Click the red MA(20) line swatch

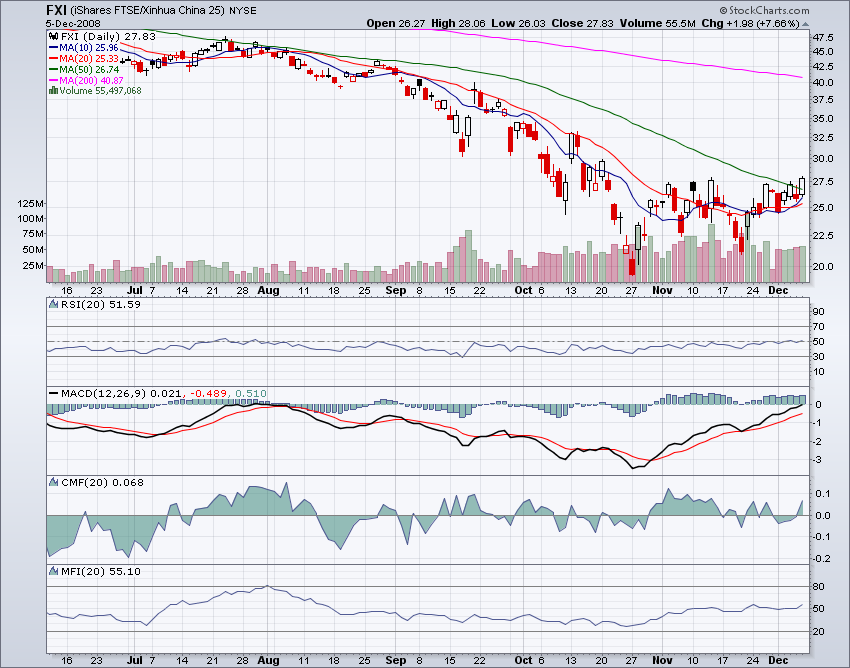click(x=54, y=59)
